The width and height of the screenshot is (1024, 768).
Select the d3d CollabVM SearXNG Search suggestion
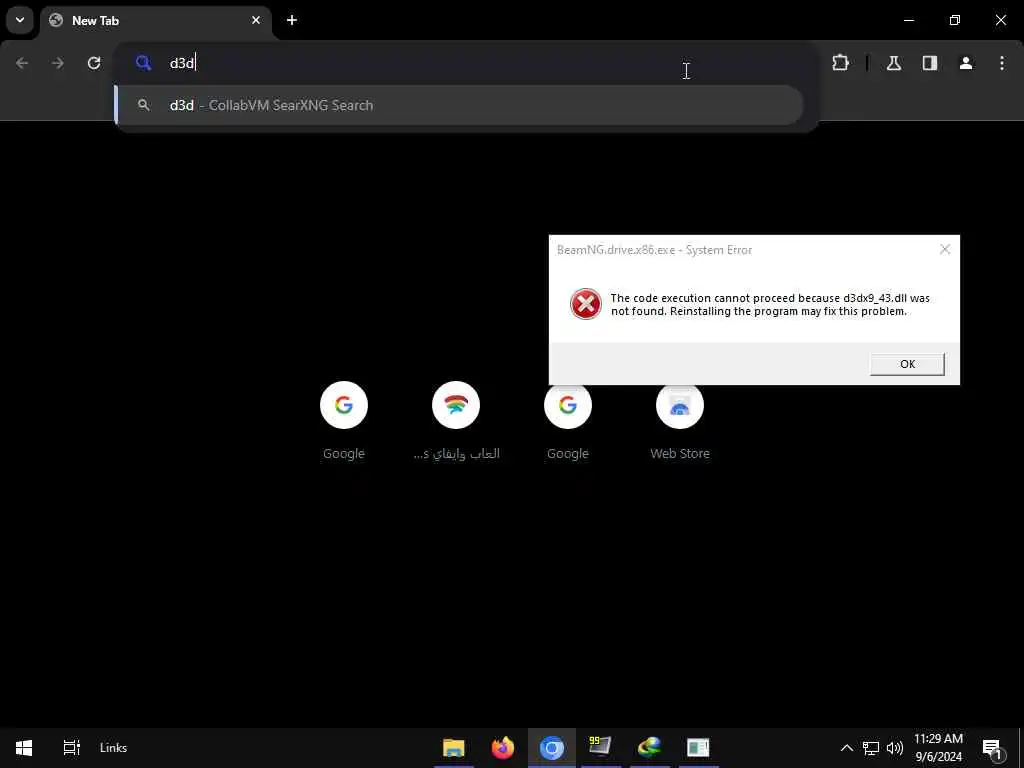pyautogui.click(x=459, y=105)
